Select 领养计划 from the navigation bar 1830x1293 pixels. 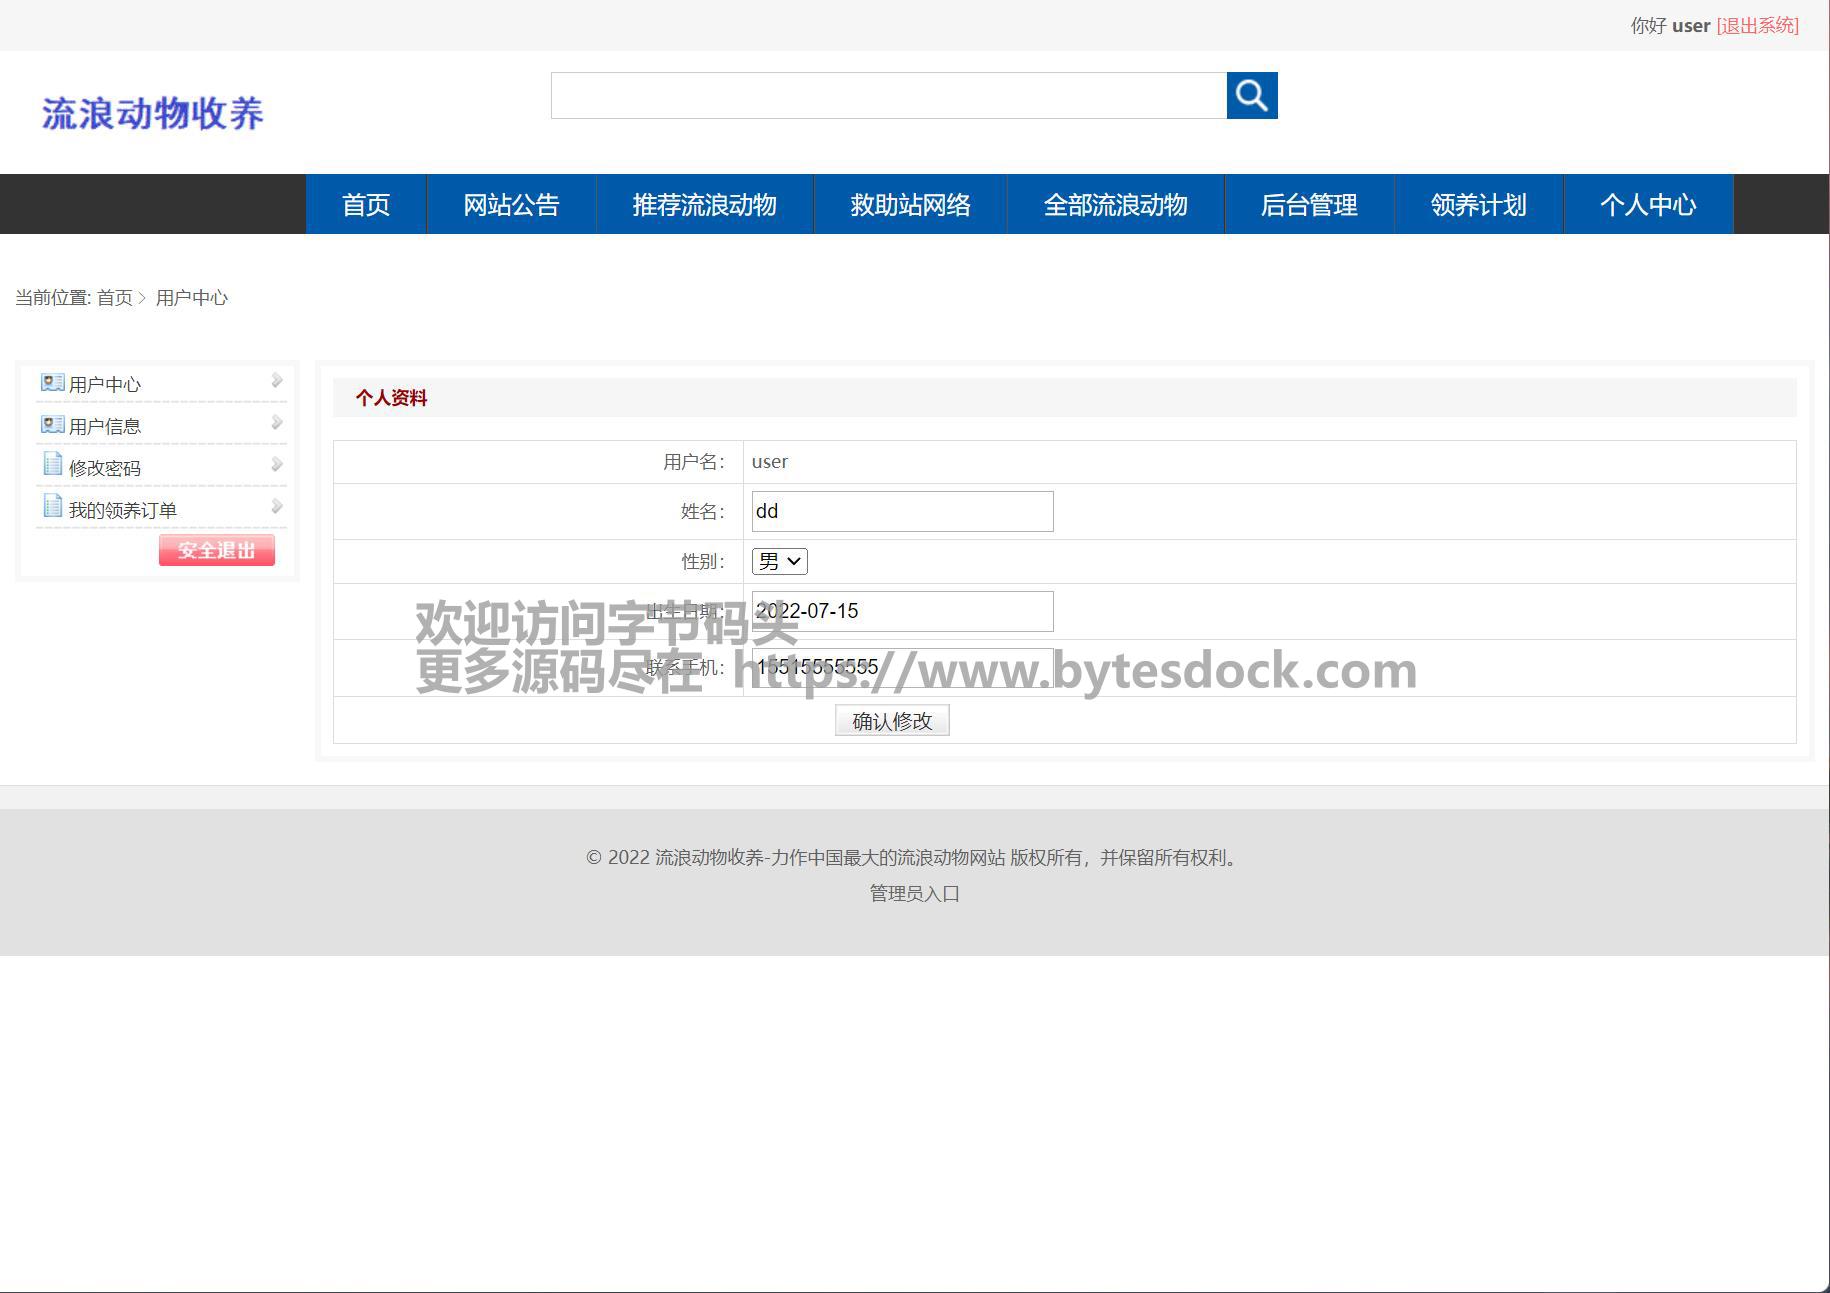(x=1478, y=205)
